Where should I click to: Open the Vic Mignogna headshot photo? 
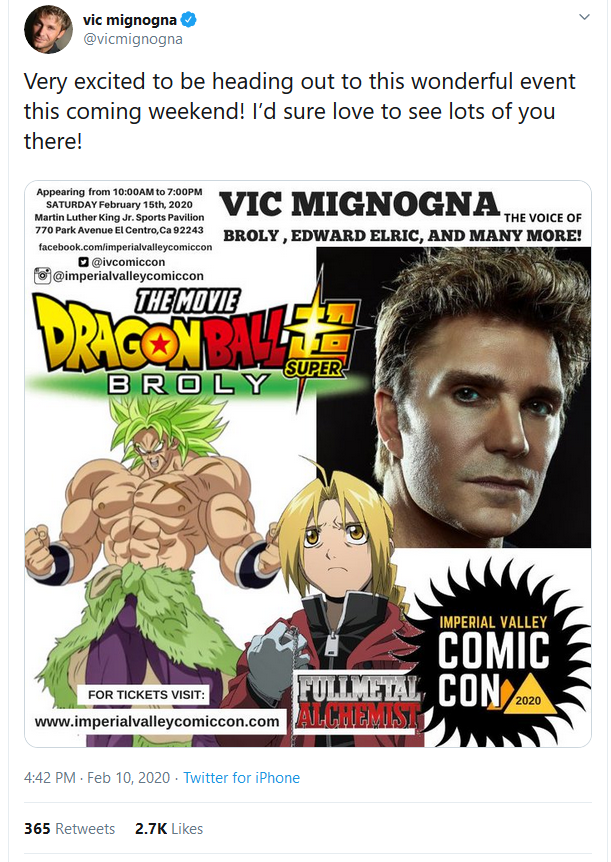coord(454,397)
